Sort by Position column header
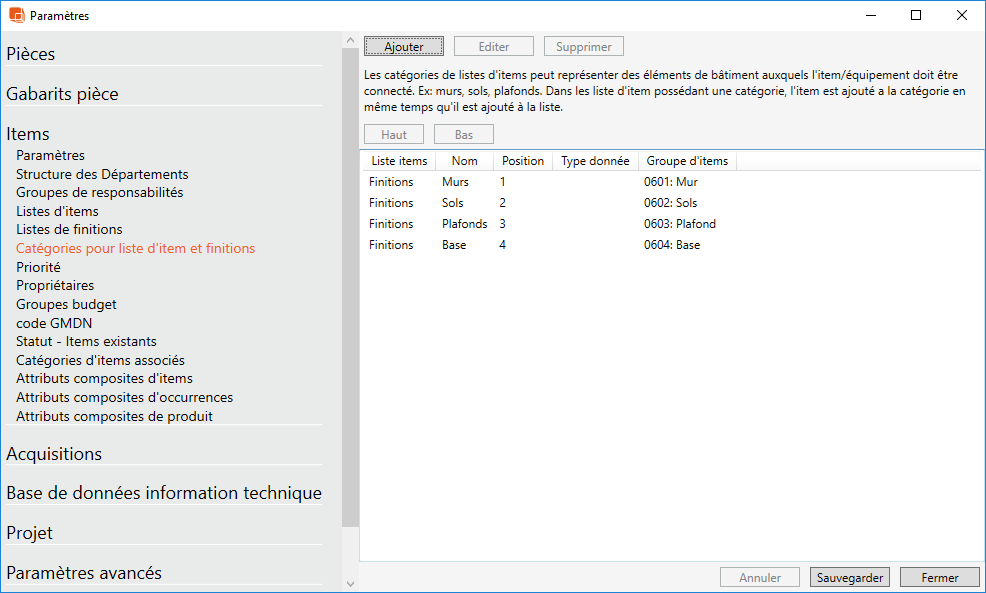This screenshot has width=986, height=593. pos(523,161)
